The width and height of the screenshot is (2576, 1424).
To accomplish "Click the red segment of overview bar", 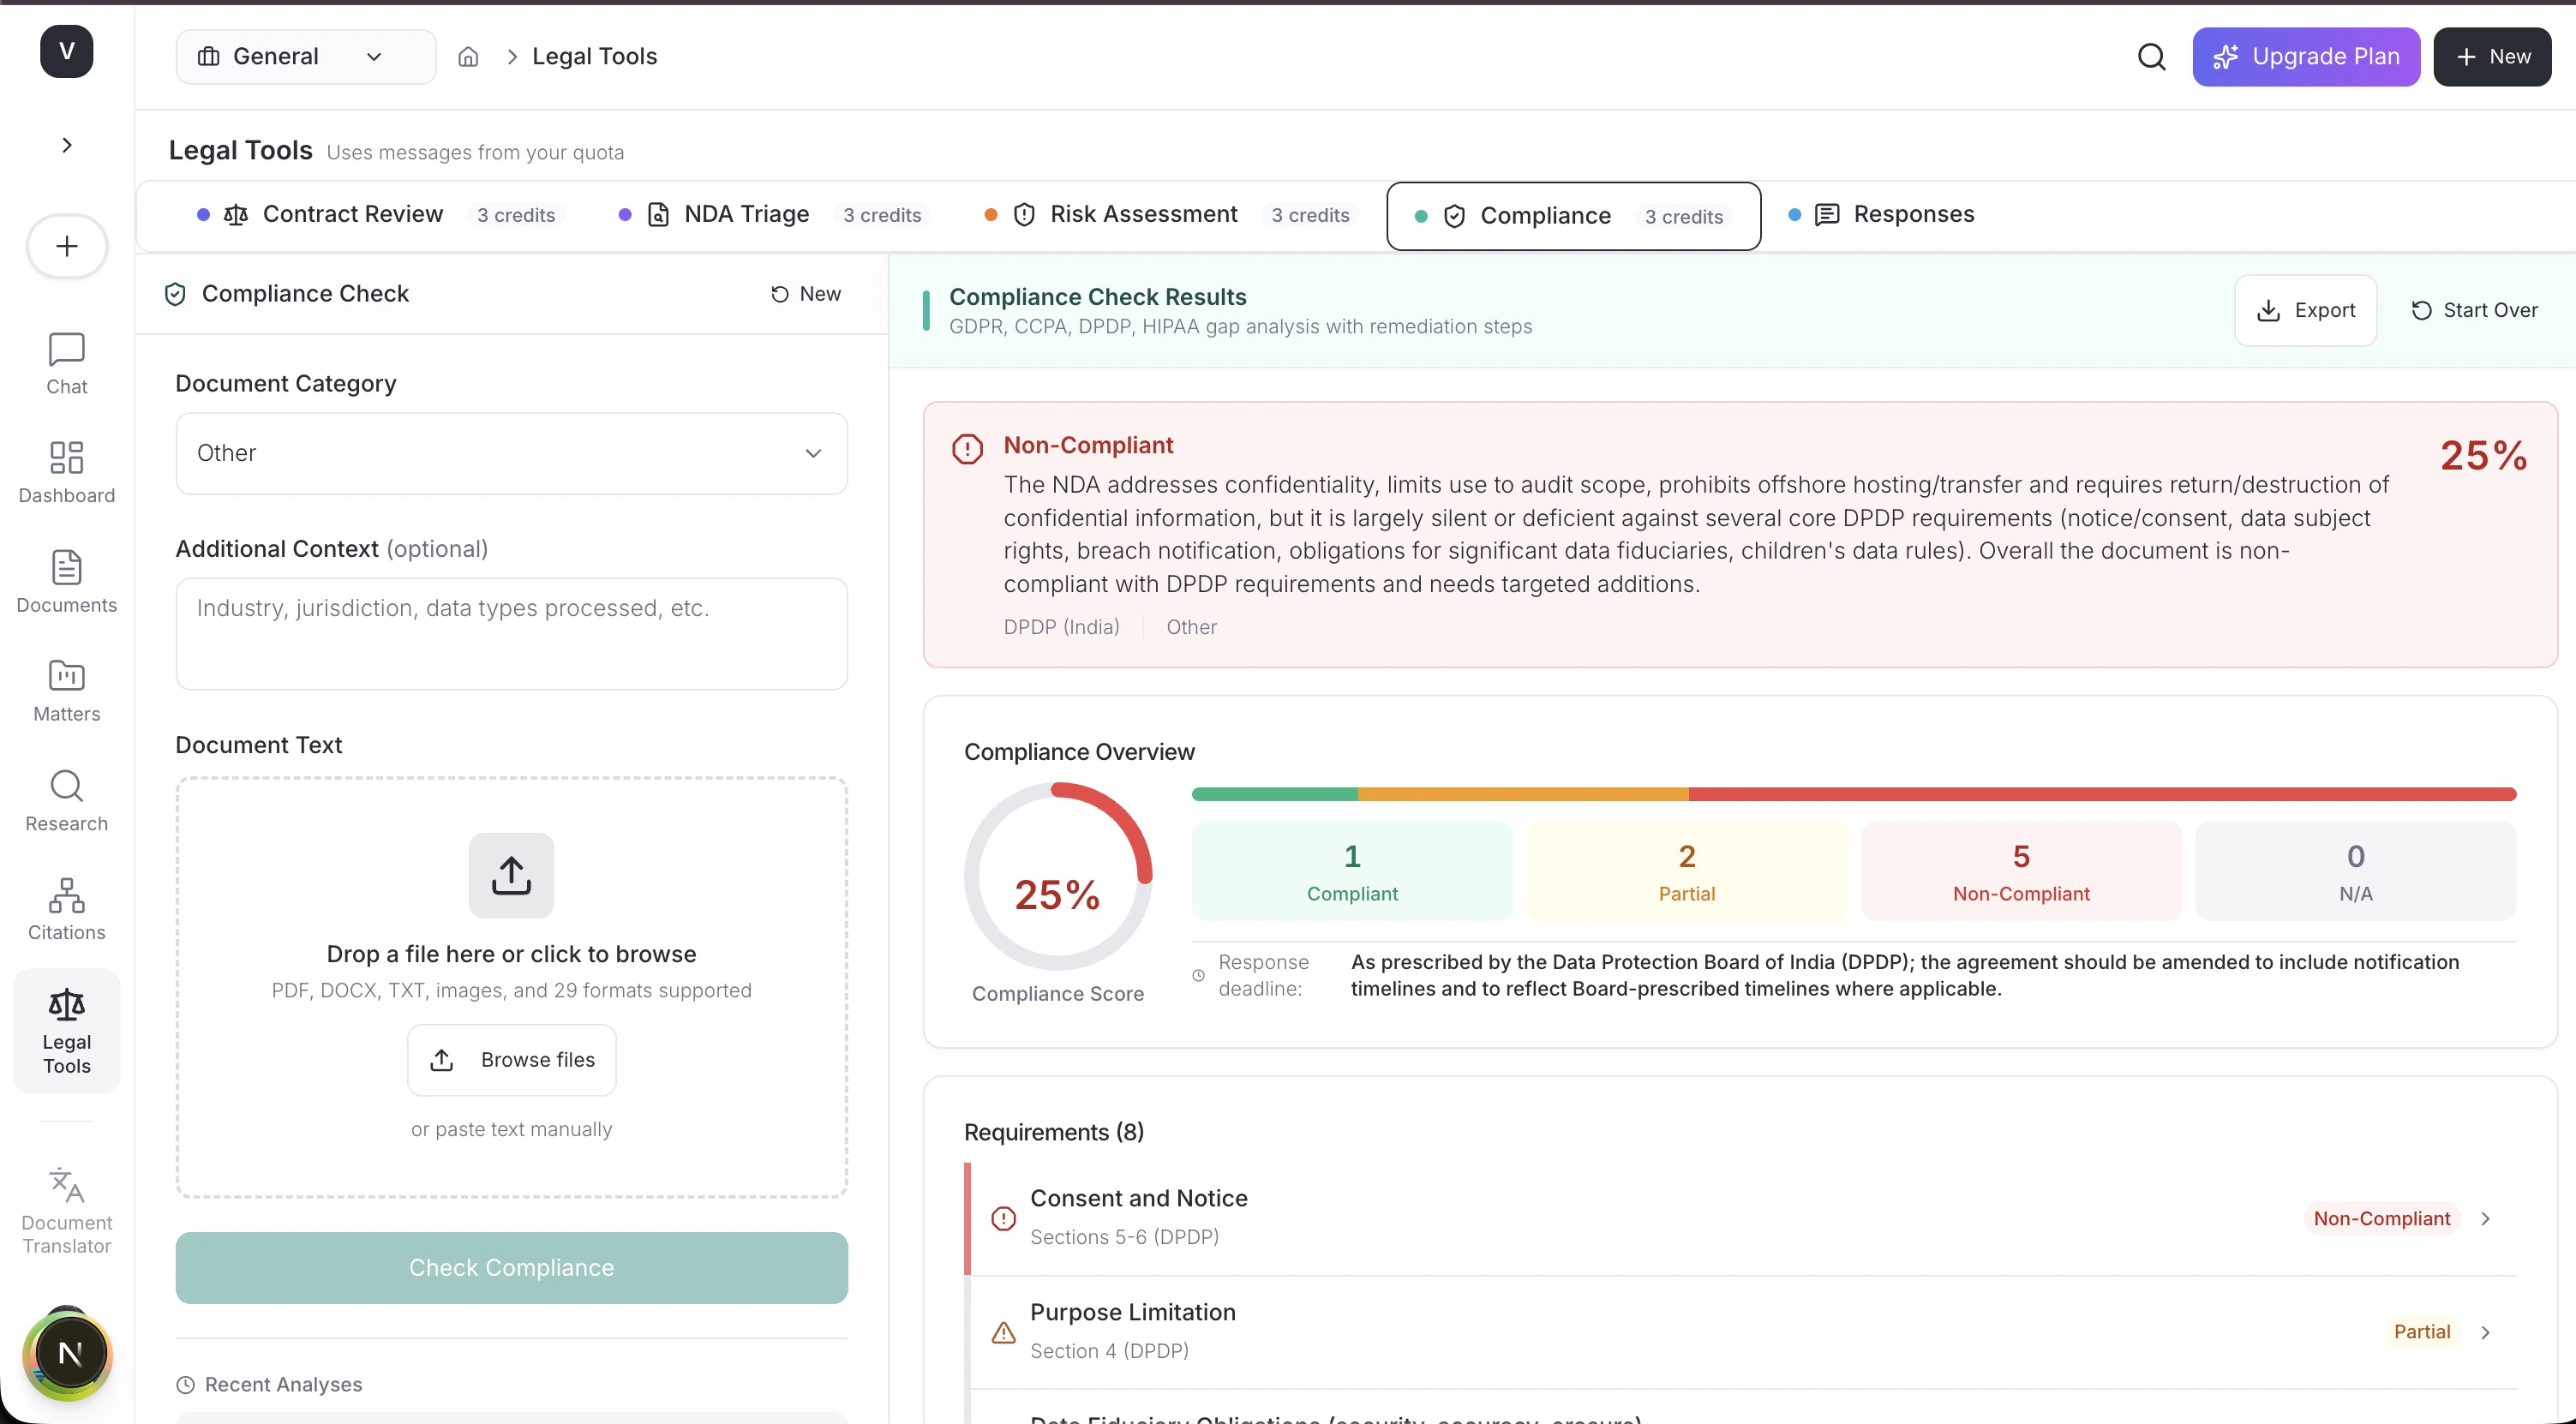I will (2103, 794).
